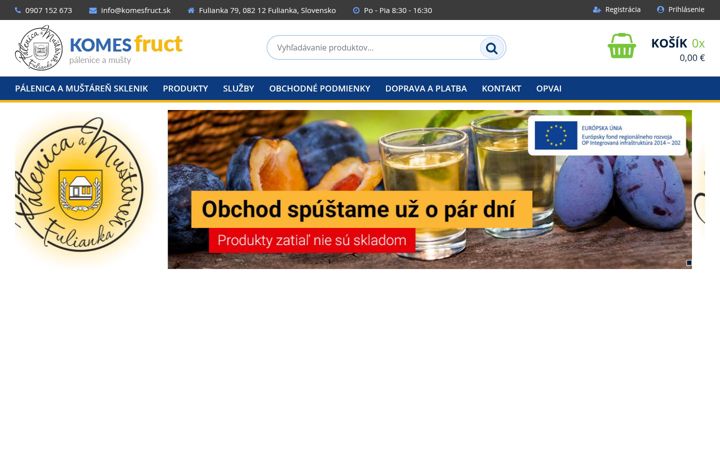
Task: Click the home icon beside the address
Action: point(191,10)
